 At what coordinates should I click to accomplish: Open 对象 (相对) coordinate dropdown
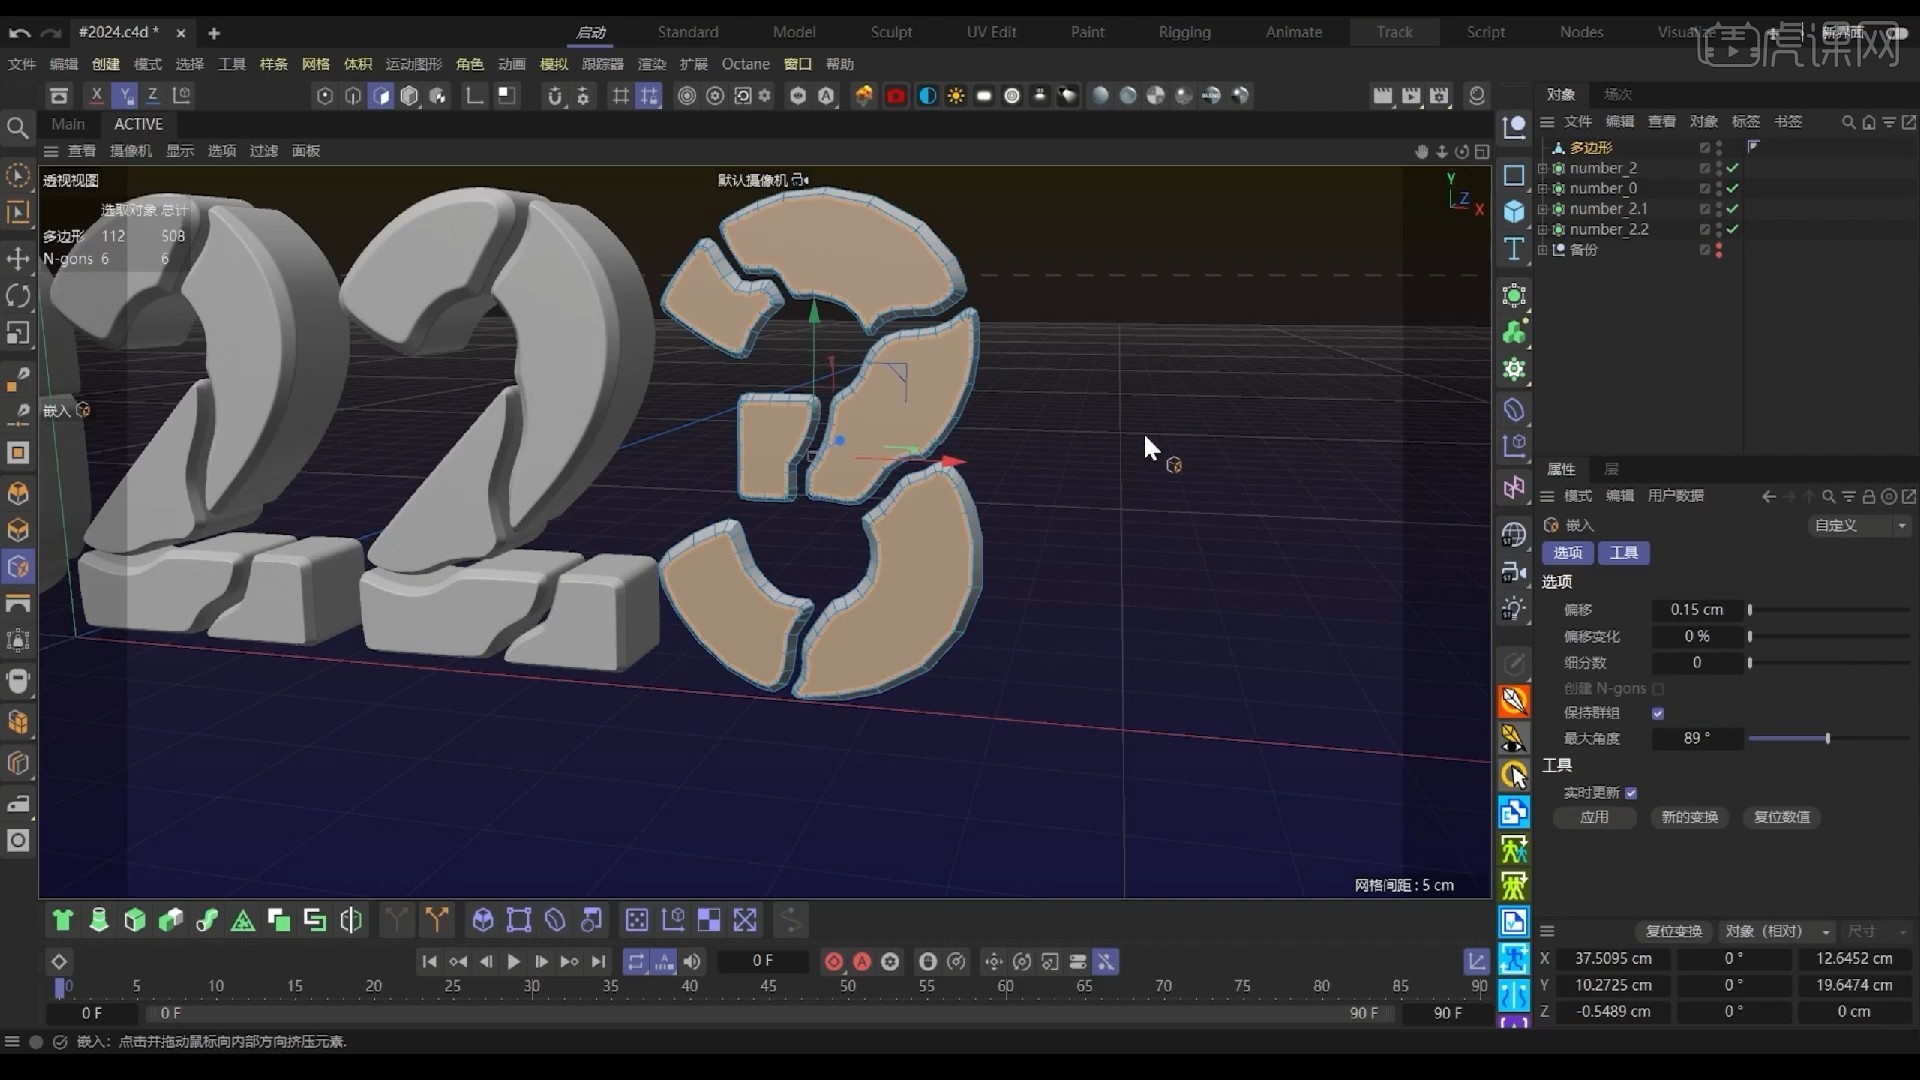[x=1777, y=931]
